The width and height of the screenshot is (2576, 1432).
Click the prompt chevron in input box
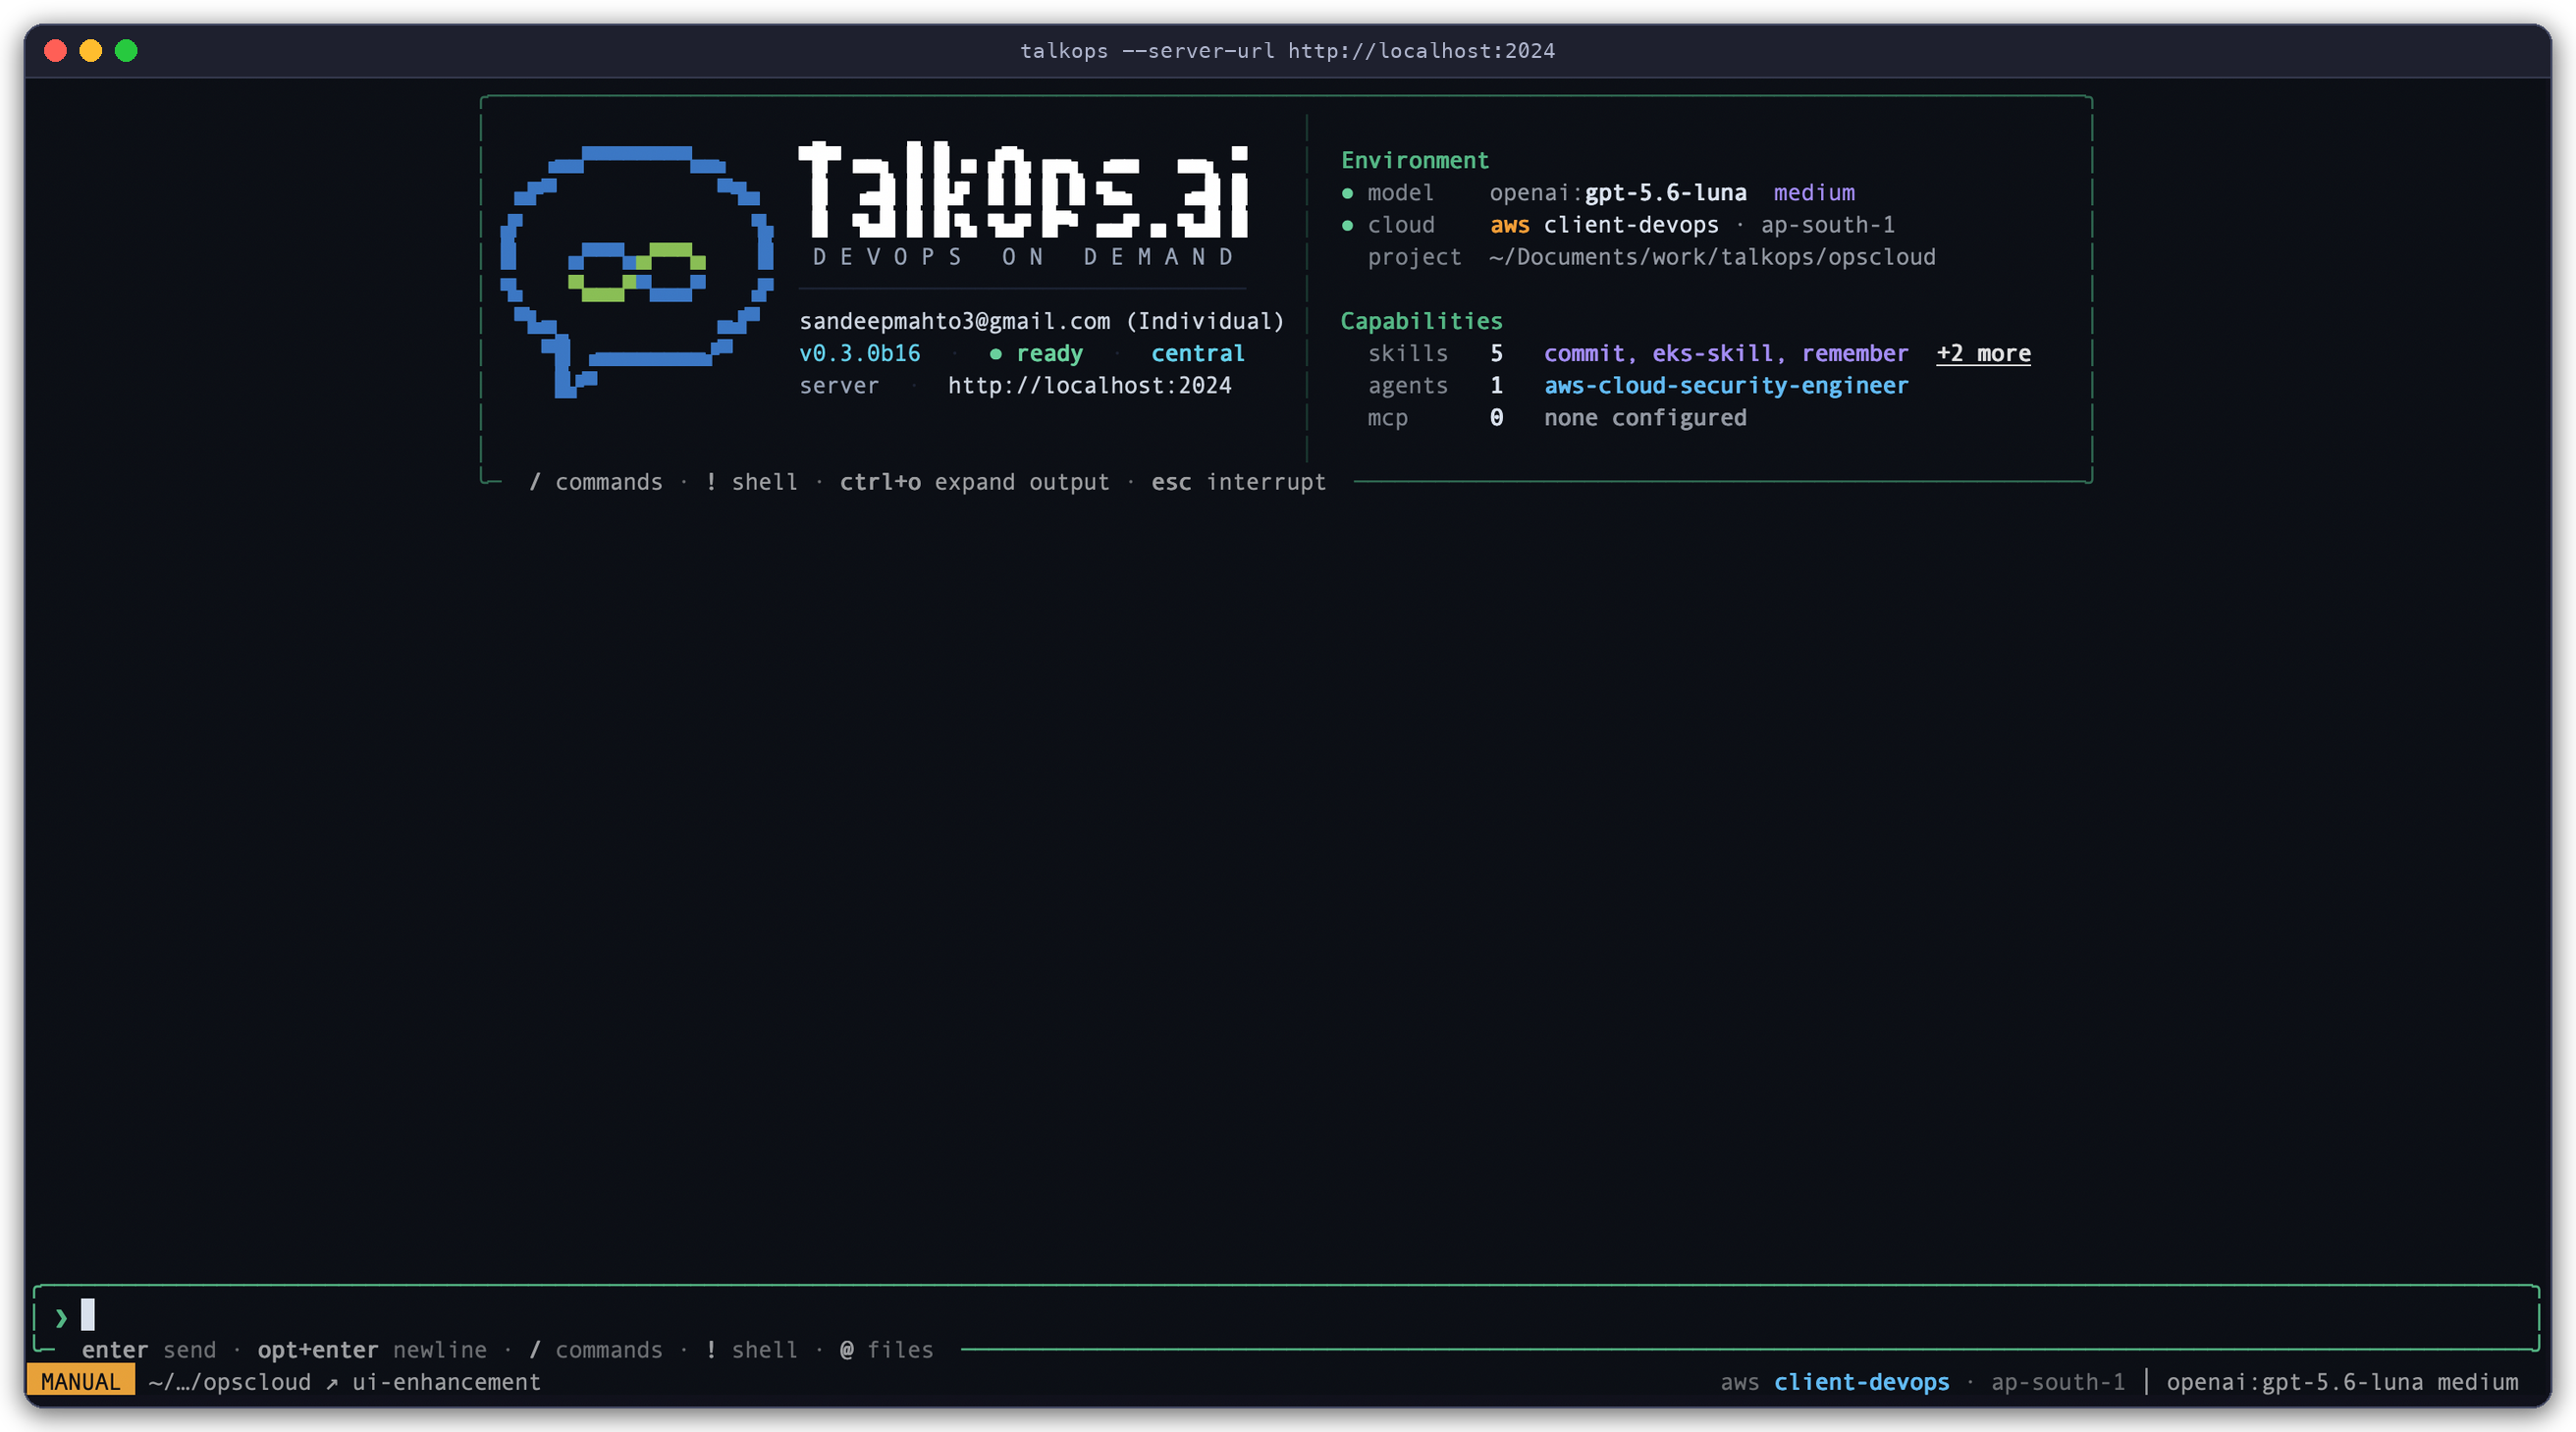pos(61,1317)
